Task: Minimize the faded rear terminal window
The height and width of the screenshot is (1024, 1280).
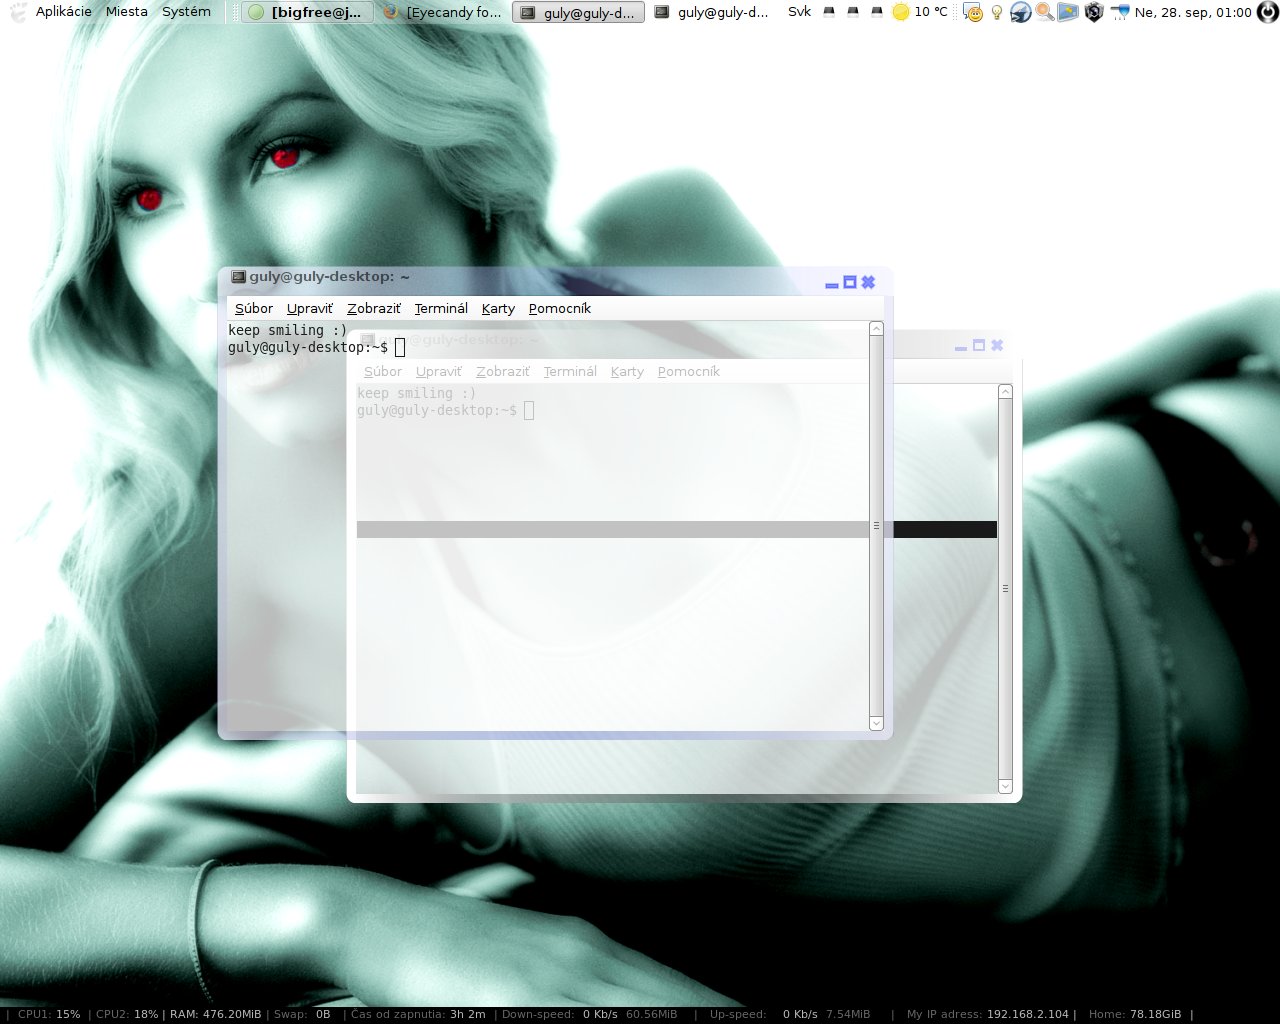Action: (961, 347)
